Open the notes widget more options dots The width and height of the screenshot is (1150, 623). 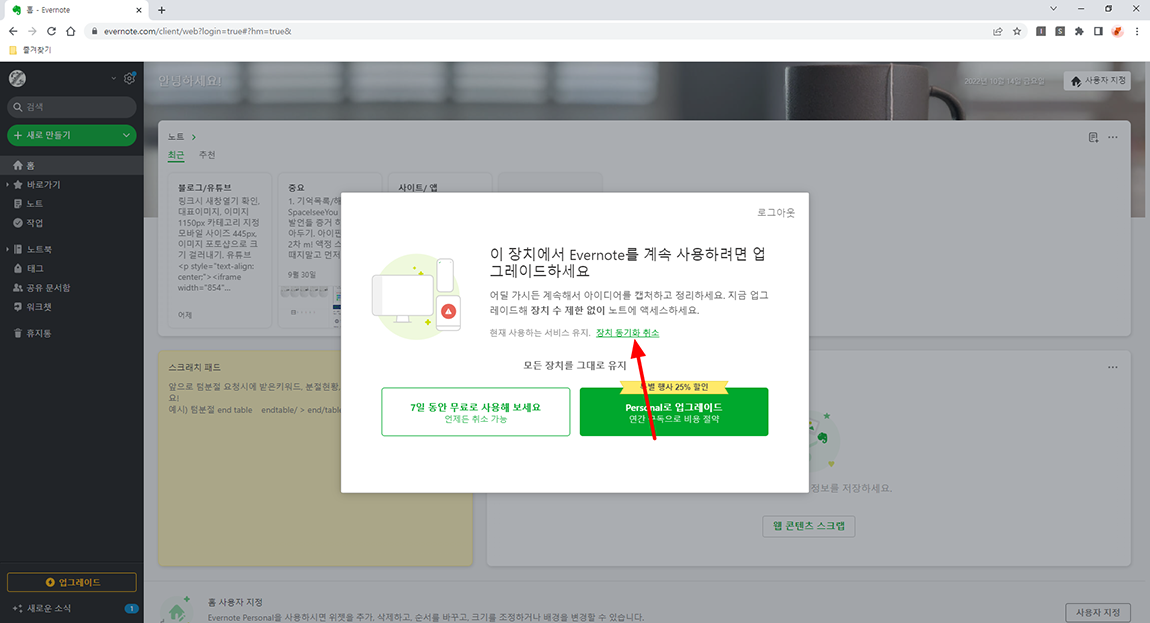click(1113, 137)
